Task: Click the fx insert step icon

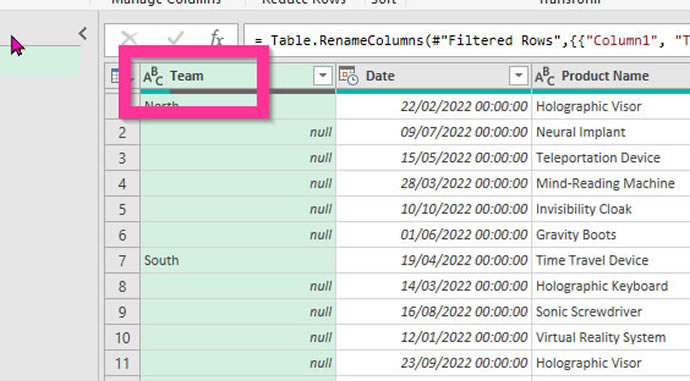Action: 217,39
